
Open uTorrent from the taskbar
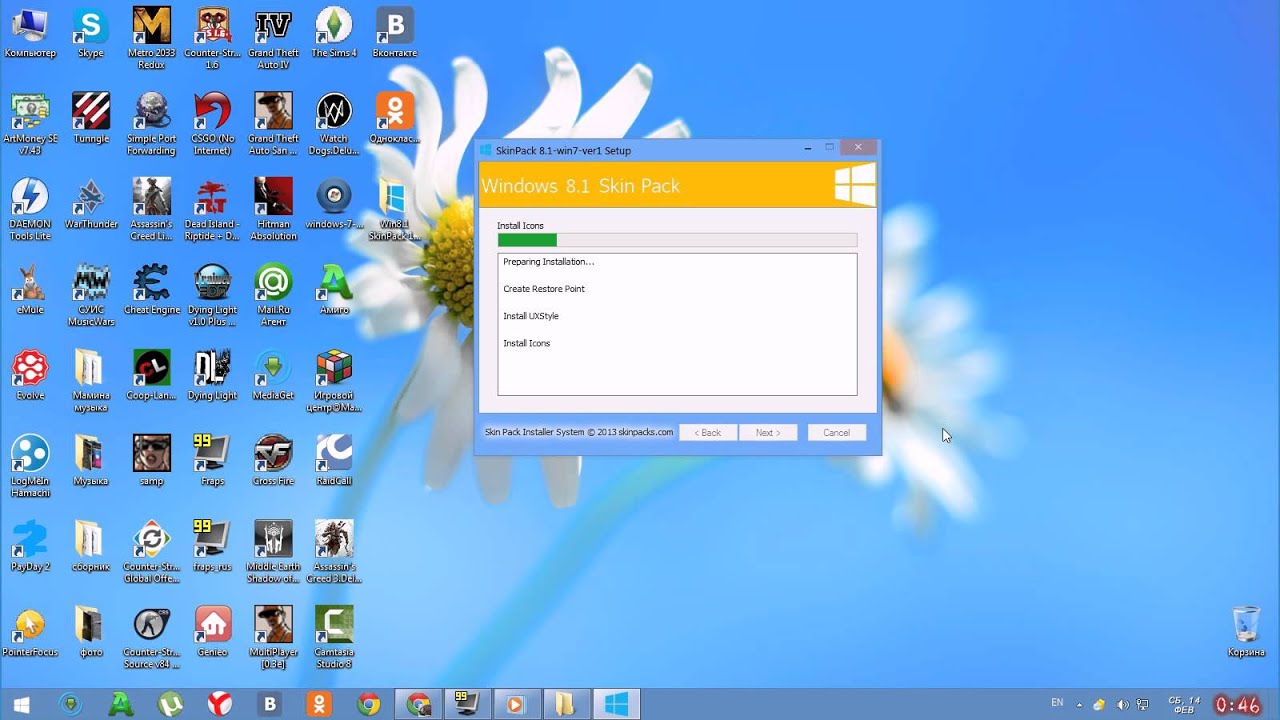169,704
